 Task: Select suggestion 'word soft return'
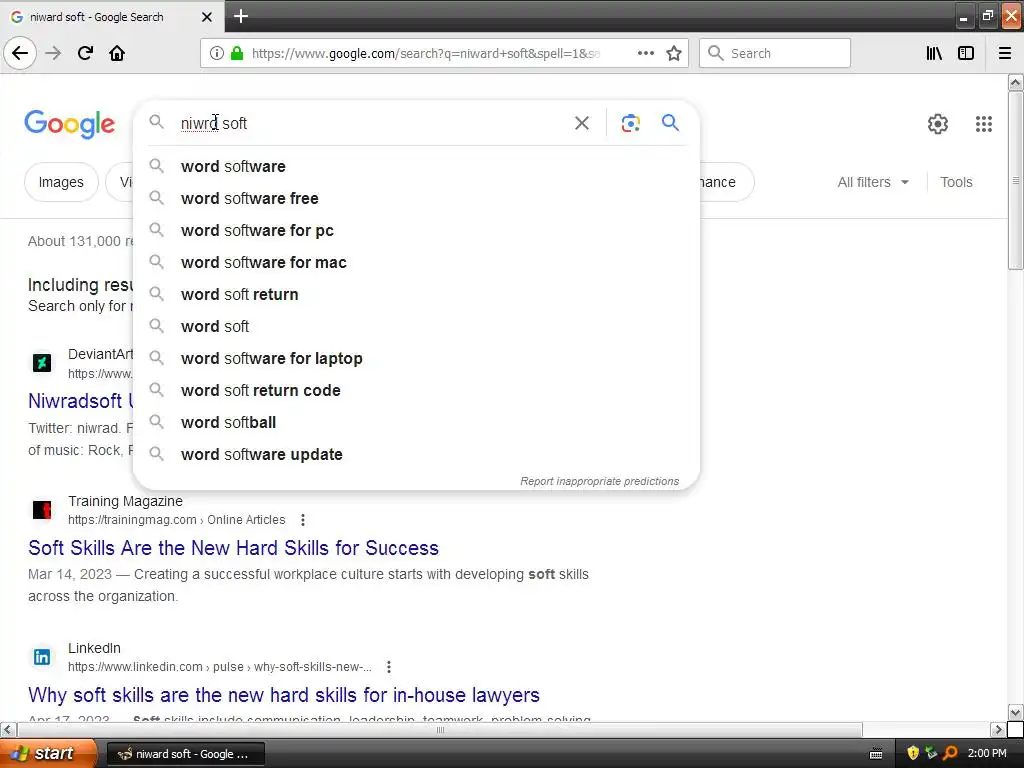coord(416,295)
